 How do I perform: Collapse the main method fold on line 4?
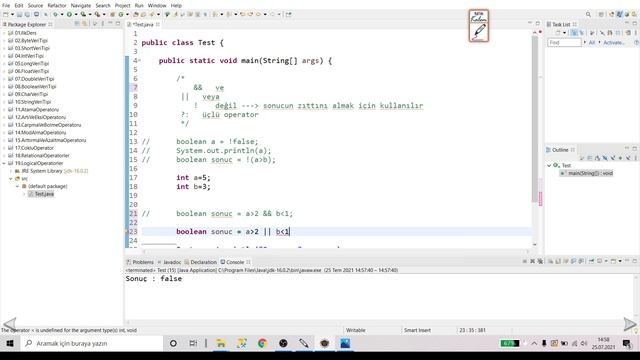pos(139,60)
